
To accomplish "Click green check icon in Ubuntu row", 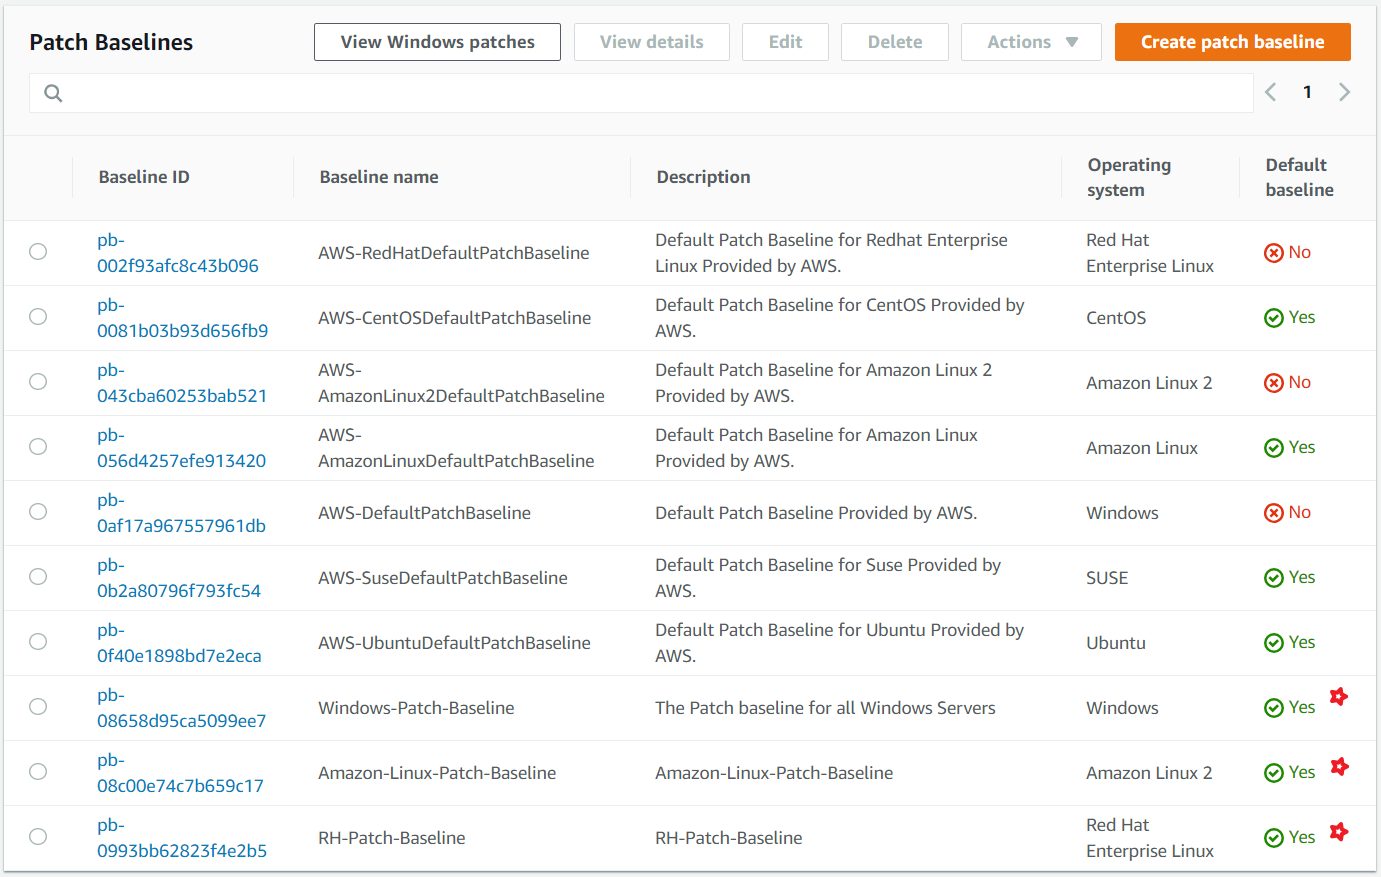I will point(1274,643).
